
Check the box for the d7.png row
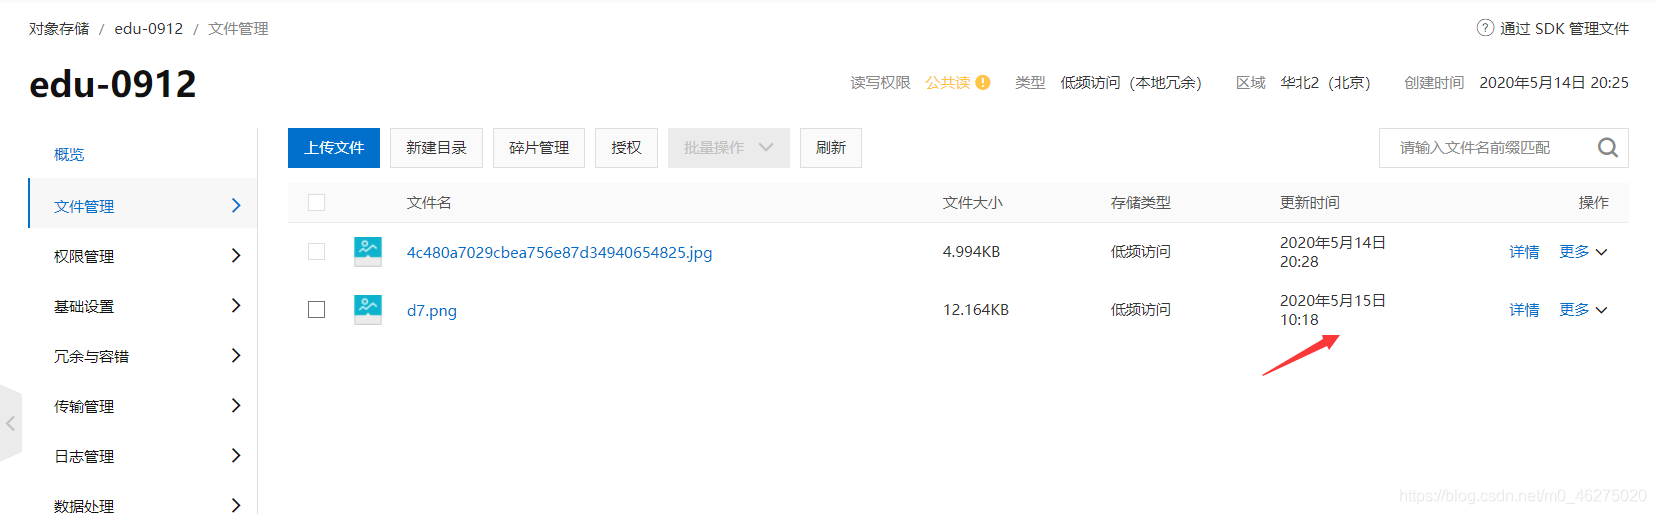(317, 309)
